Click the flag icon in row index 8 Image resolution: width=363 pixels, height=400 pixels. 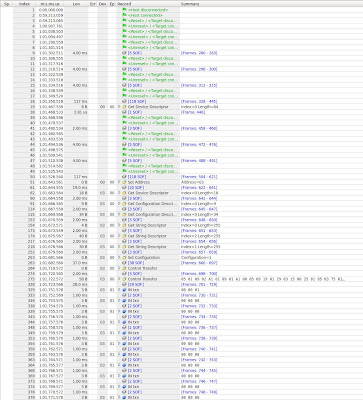124,48
